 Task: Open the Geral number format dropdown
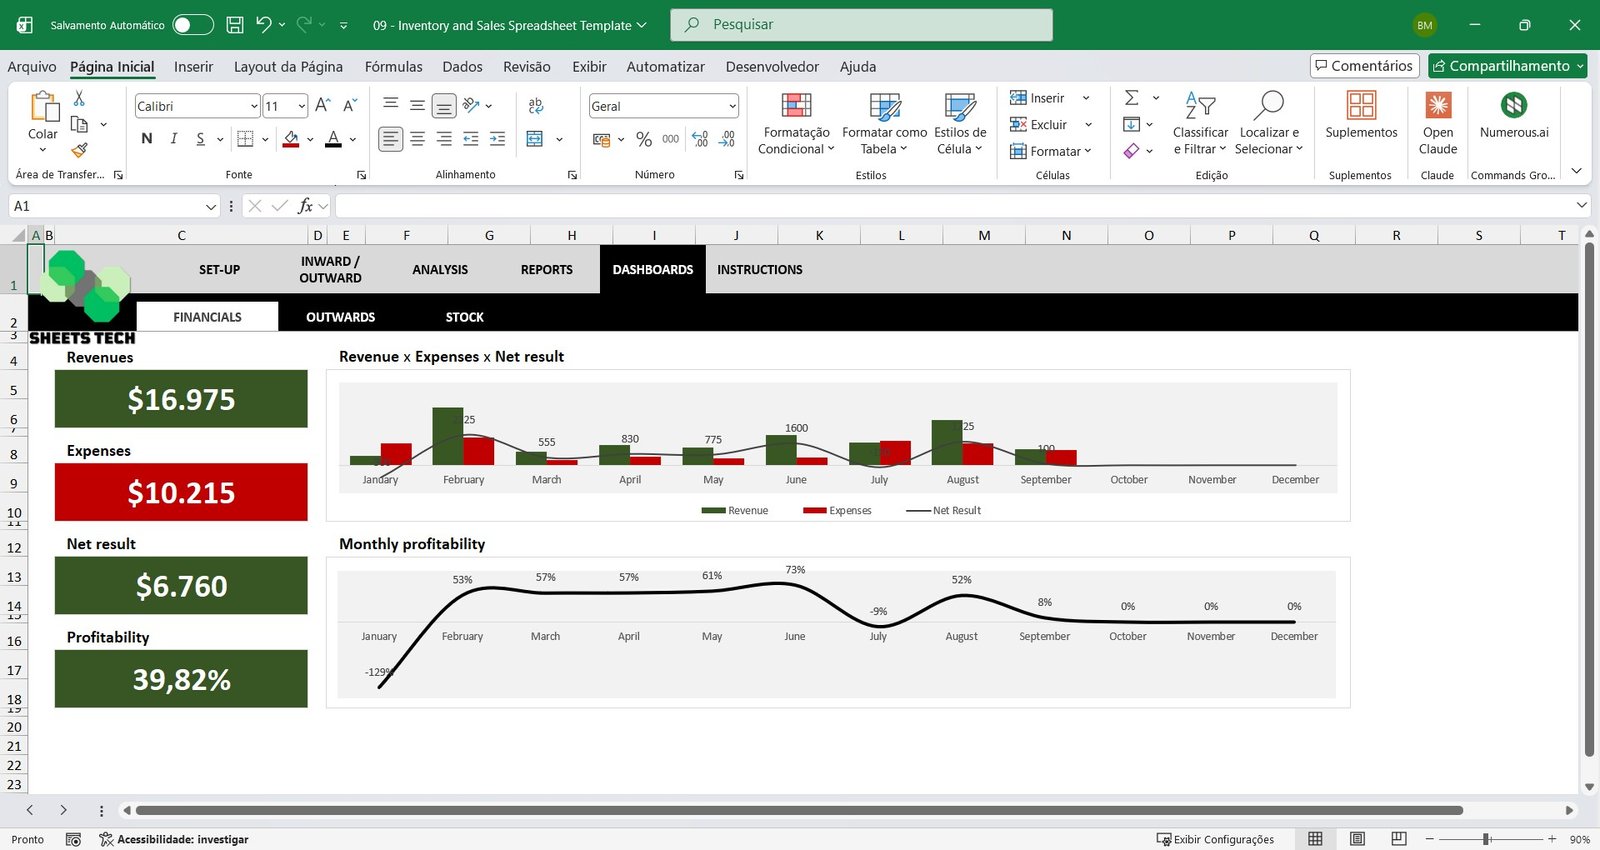click(732, 106)
